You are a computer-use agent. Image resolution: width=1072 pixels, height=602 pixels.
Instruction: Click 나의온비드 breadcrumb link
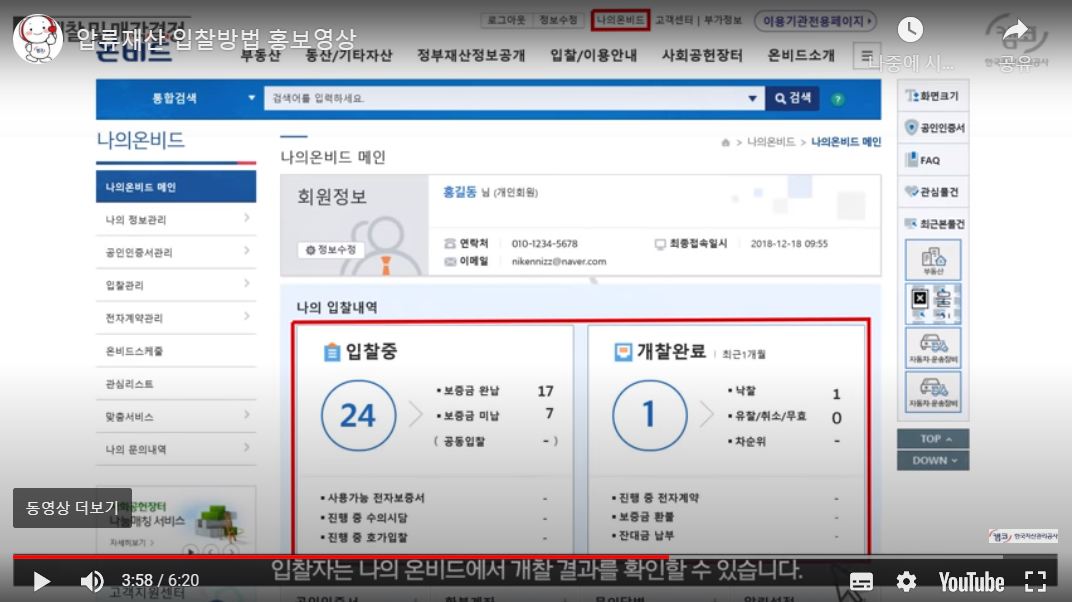(770, 142)
